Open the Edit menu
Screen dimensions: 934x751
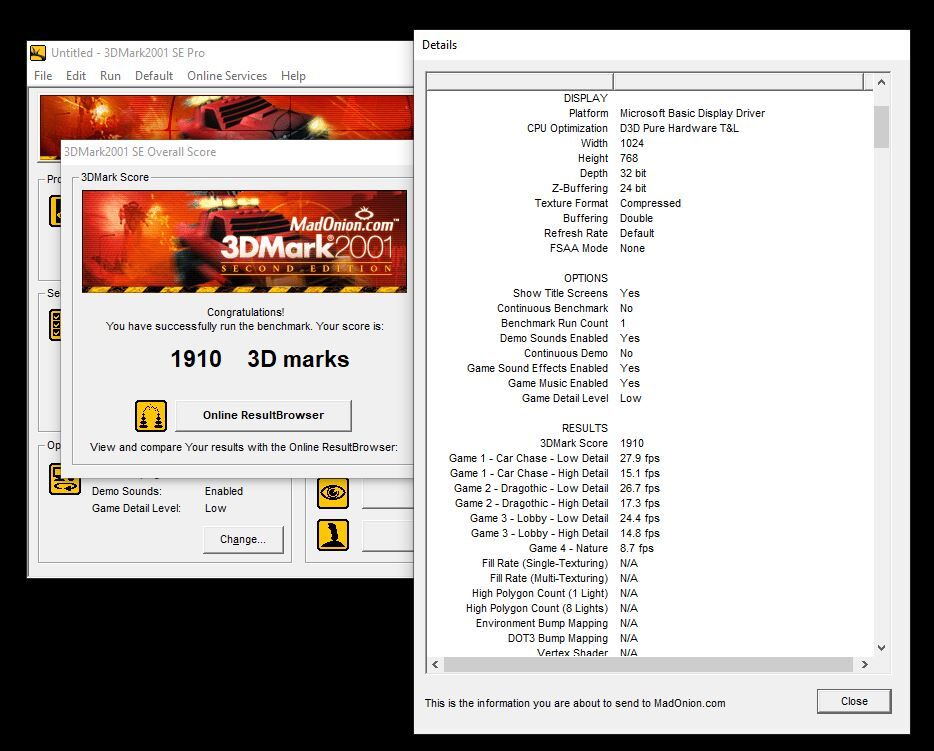tap(76, 76)
